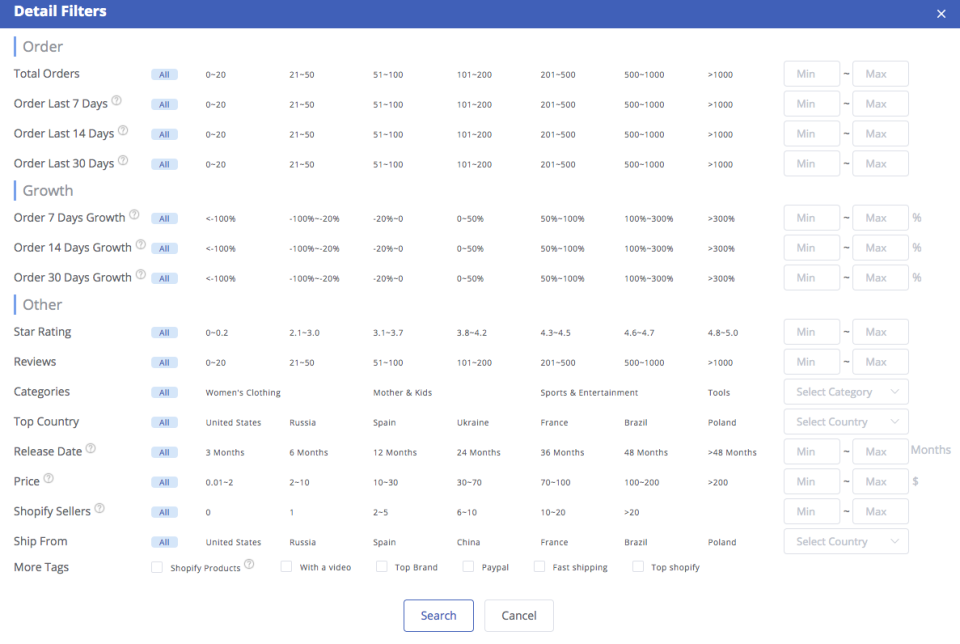Viewport: 960px width, 644px height.
Task: Click help icon next to Price
Action: click(49, 479)
